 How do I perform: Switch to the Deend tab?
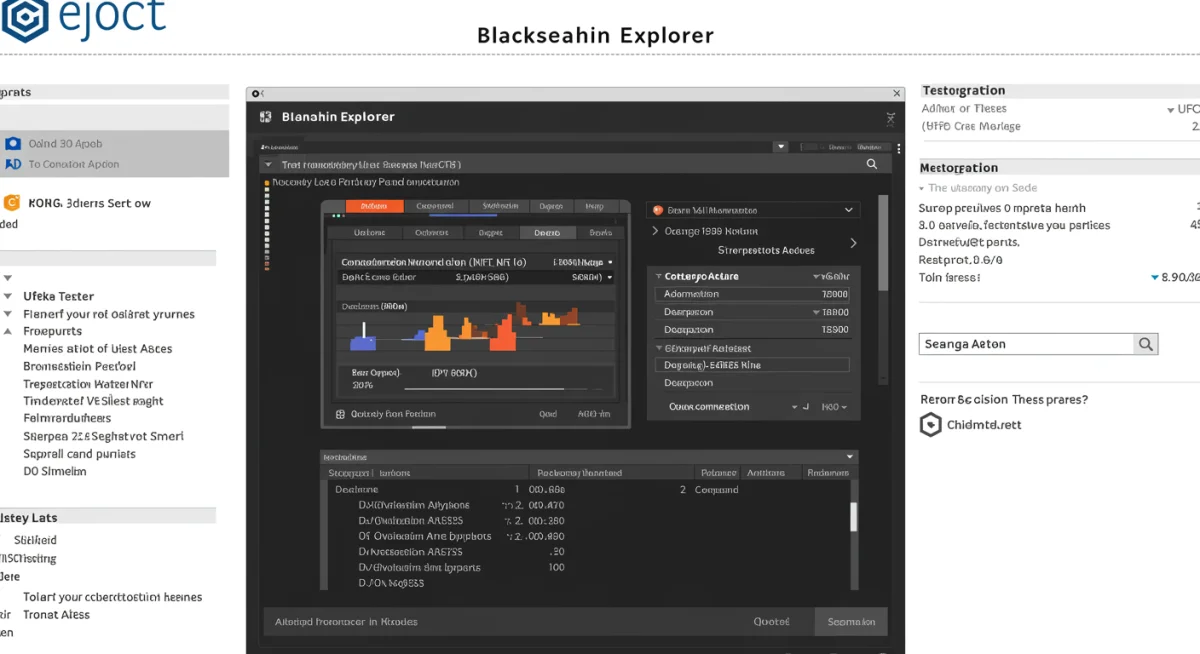click(550, 231)
